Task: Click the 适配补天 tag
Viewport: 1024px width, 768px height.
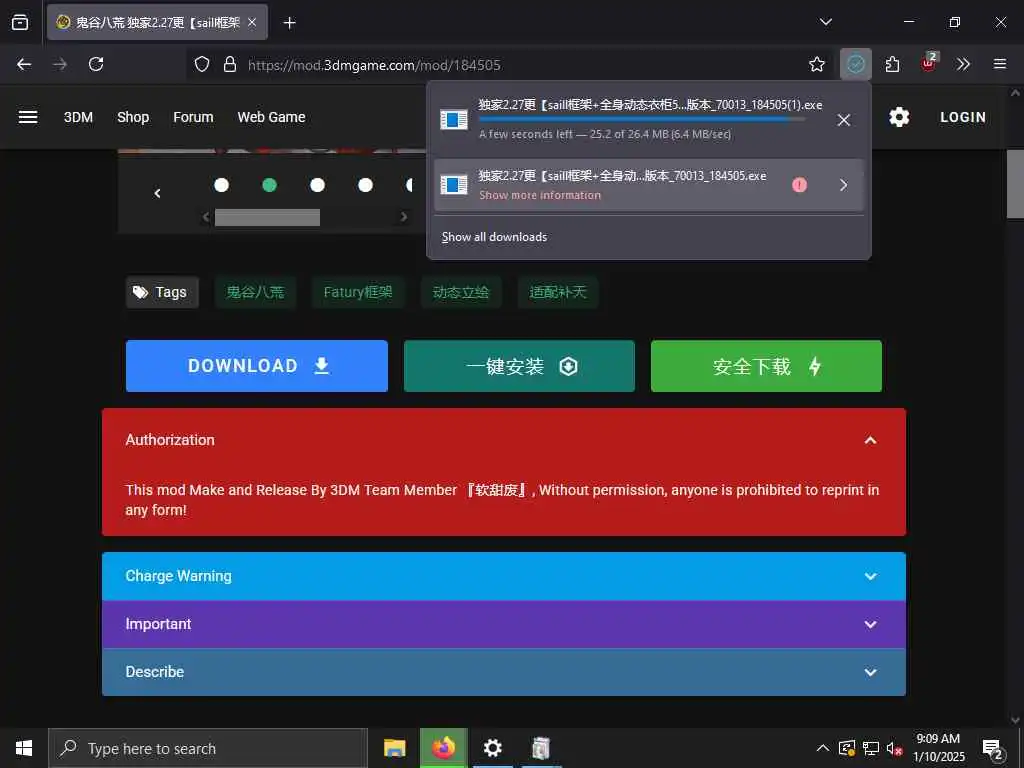Action: click(558, 292)
